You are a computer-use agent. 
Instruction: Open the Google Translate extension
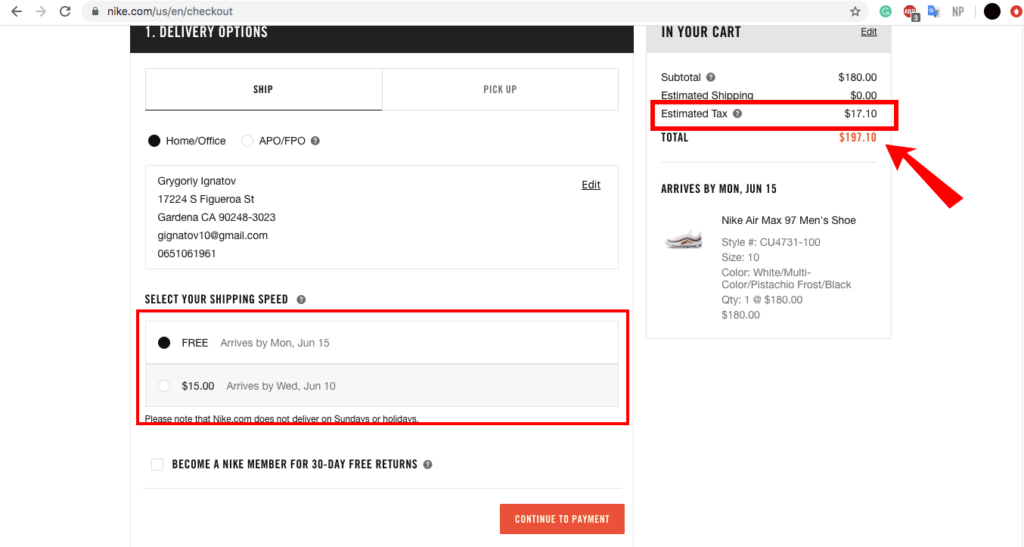[x=934, y=11]
